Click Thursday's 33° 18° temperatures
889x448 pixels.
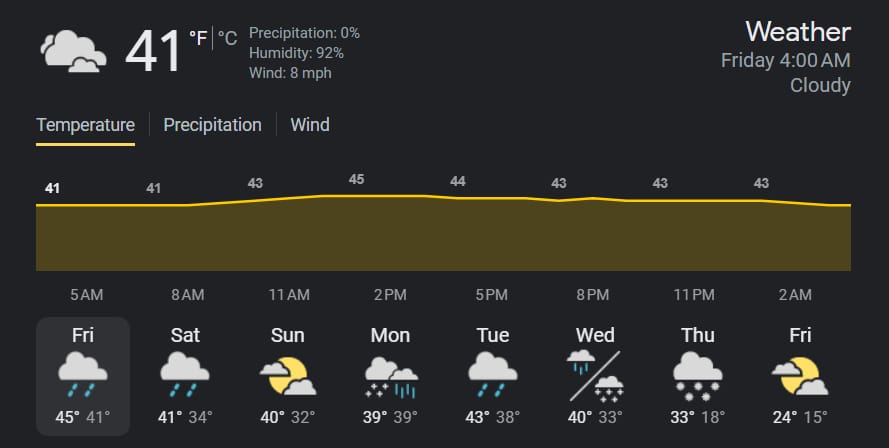click(697, 417)
